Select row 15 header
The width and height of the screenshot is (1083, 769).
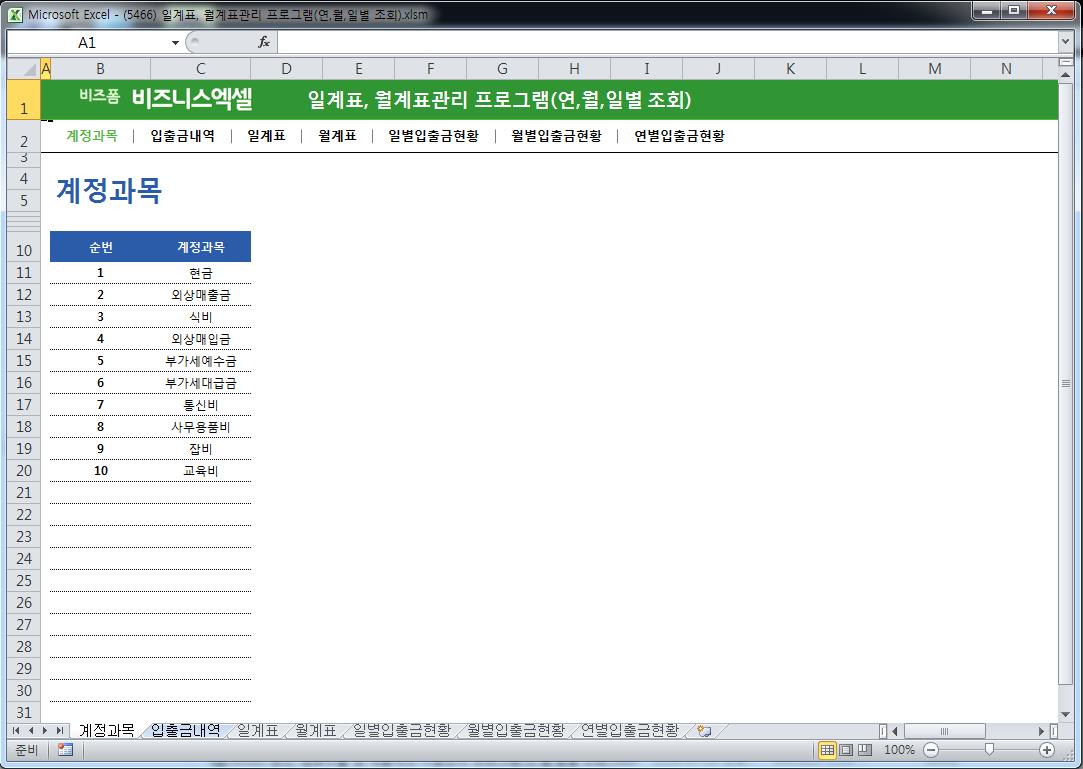pos(24,361)
